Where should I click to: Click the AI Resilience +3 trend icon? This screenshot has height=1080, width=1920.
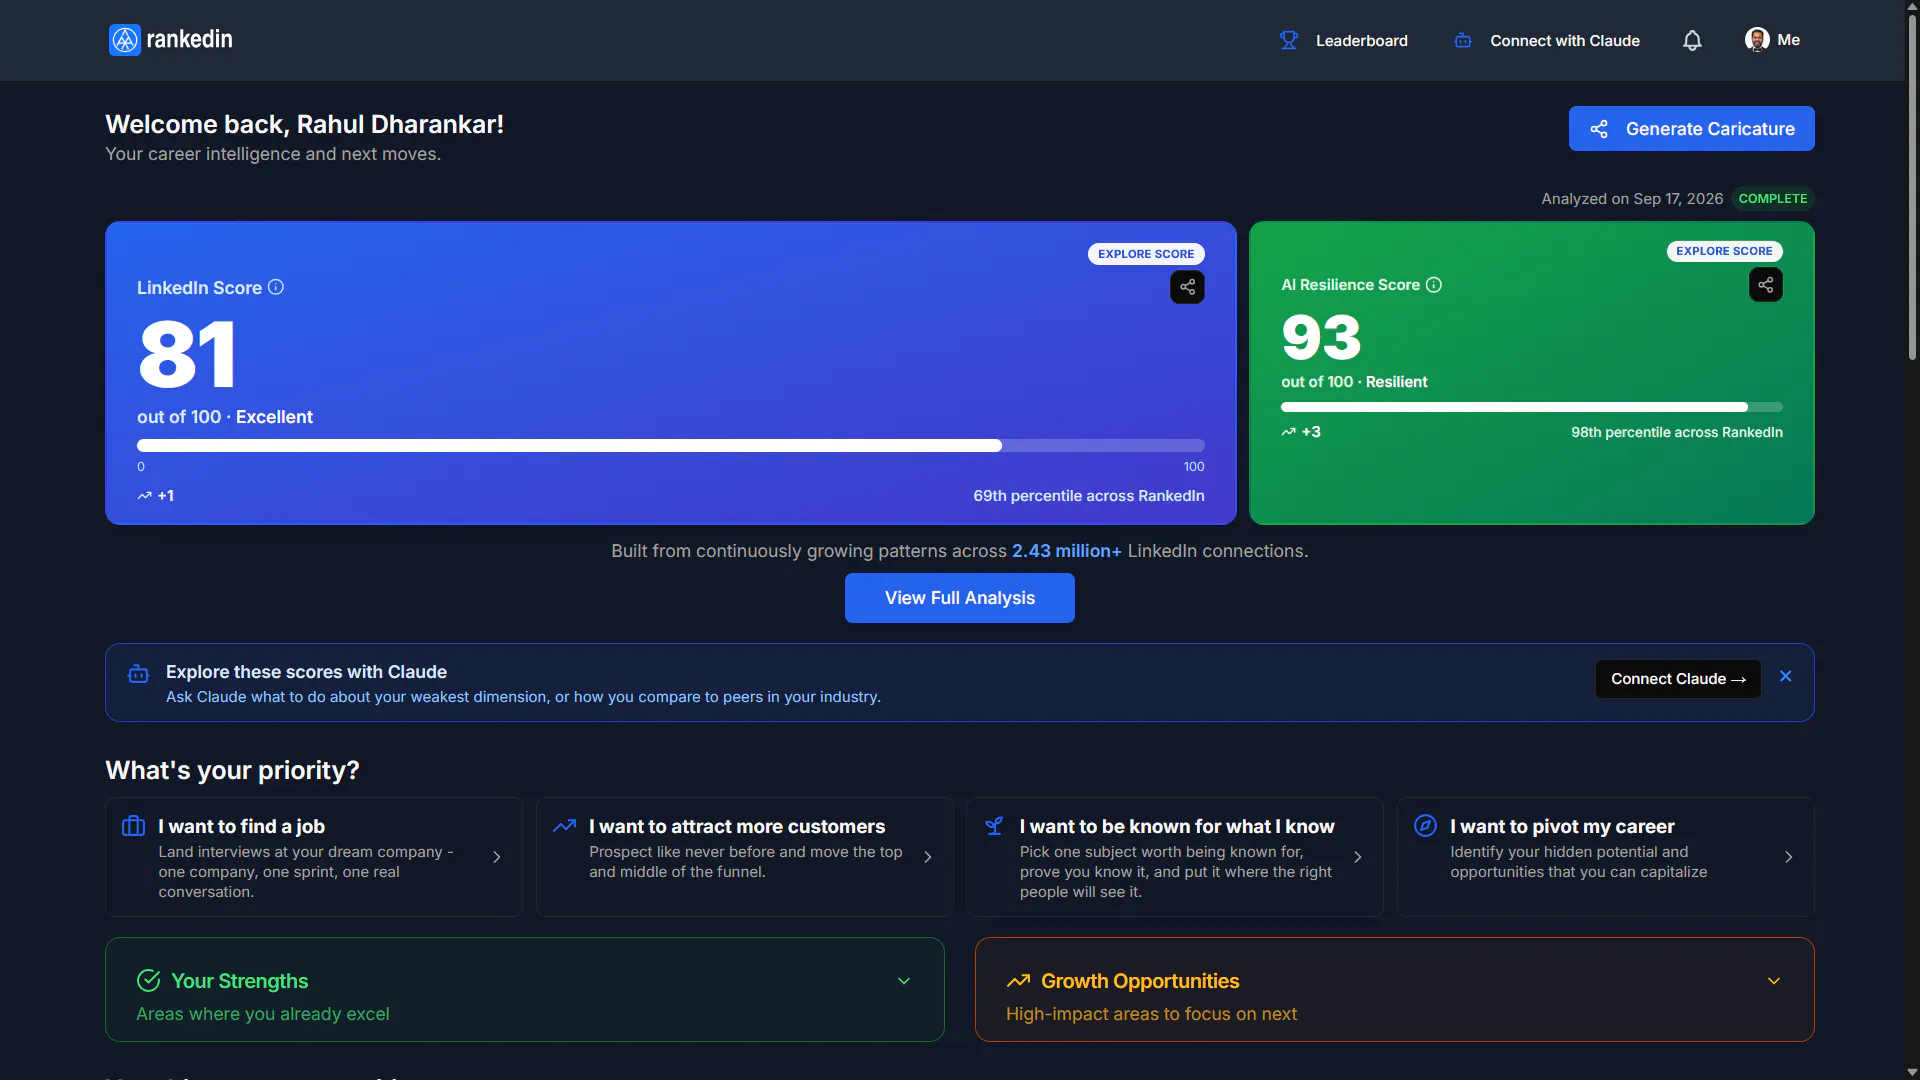tap(1289, 432)
